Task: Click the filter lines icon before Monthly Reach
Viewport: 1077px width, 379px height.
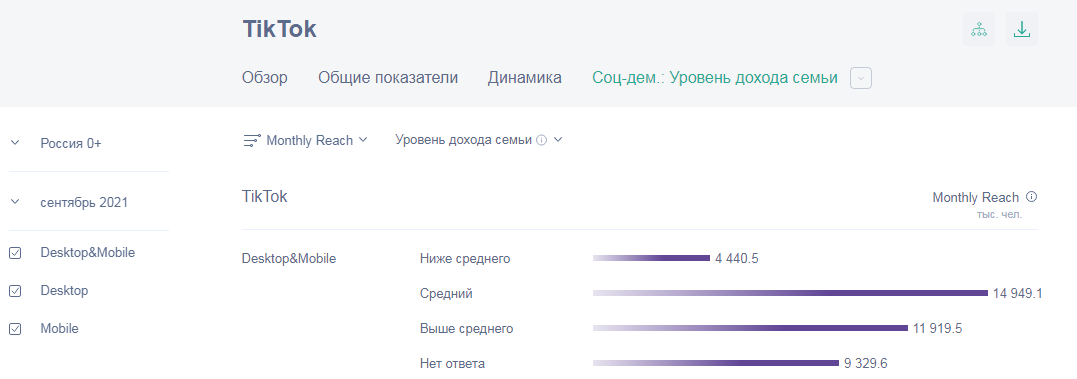Action: pos(252,140)
